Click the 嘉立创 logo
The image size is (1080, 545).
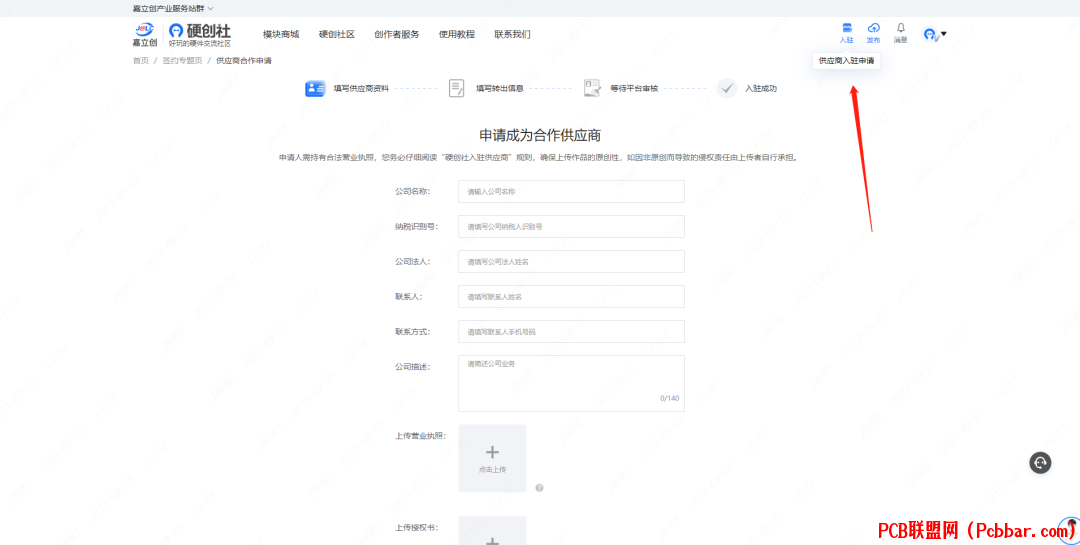coord(144,34)
